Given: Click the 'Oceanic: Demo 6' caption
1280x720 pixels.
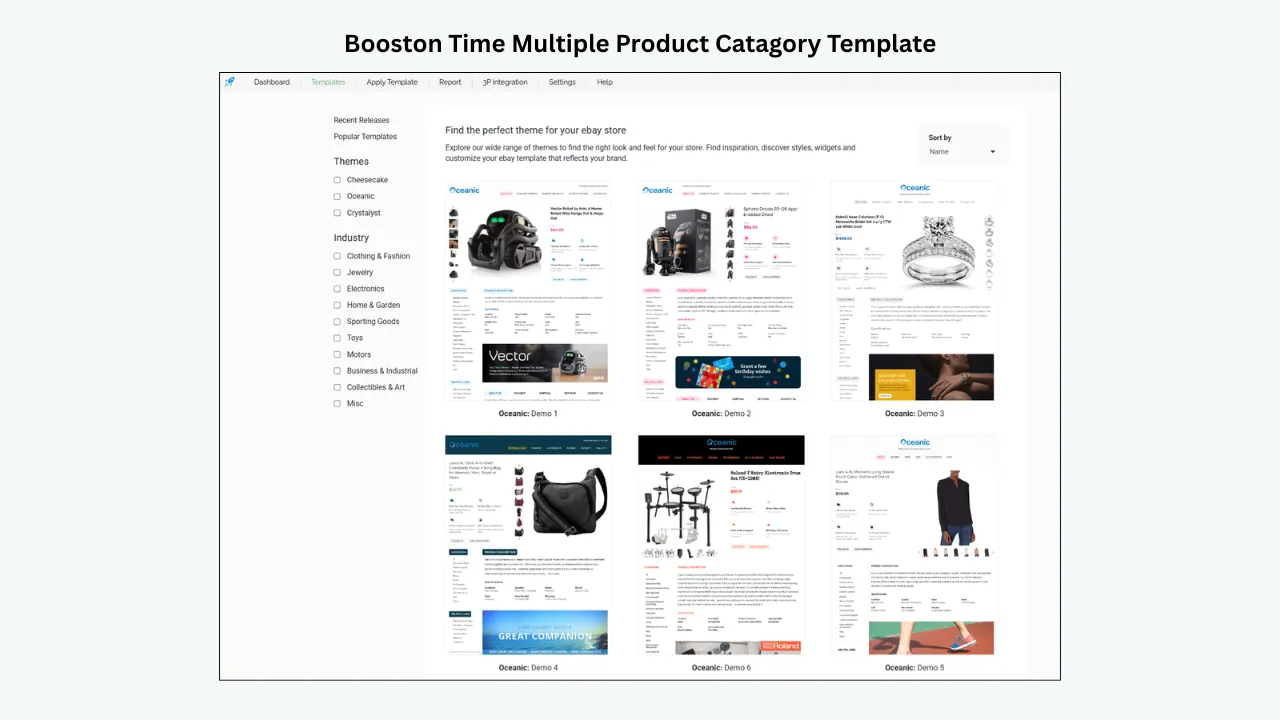Looking at the screenshot, I should click(721, 667).
